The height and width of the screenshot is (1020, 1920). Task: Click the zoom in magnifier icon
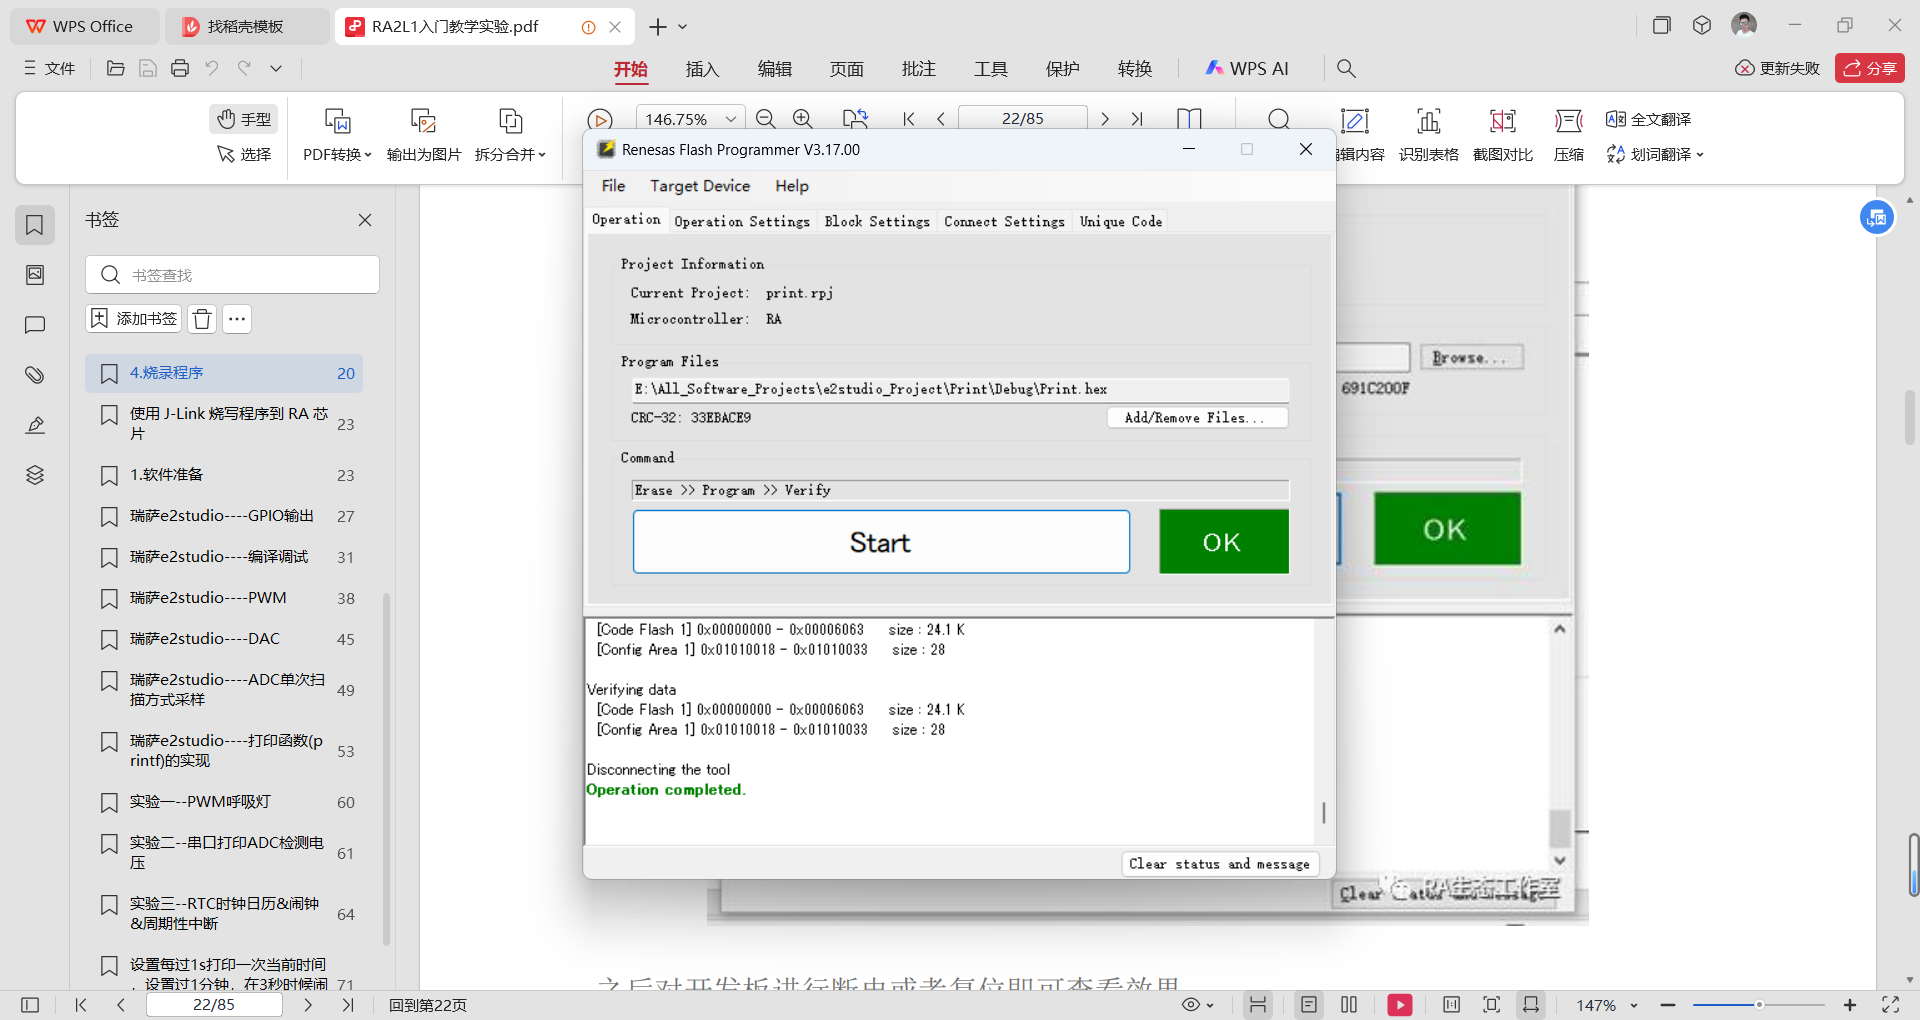tap(802, 119)
